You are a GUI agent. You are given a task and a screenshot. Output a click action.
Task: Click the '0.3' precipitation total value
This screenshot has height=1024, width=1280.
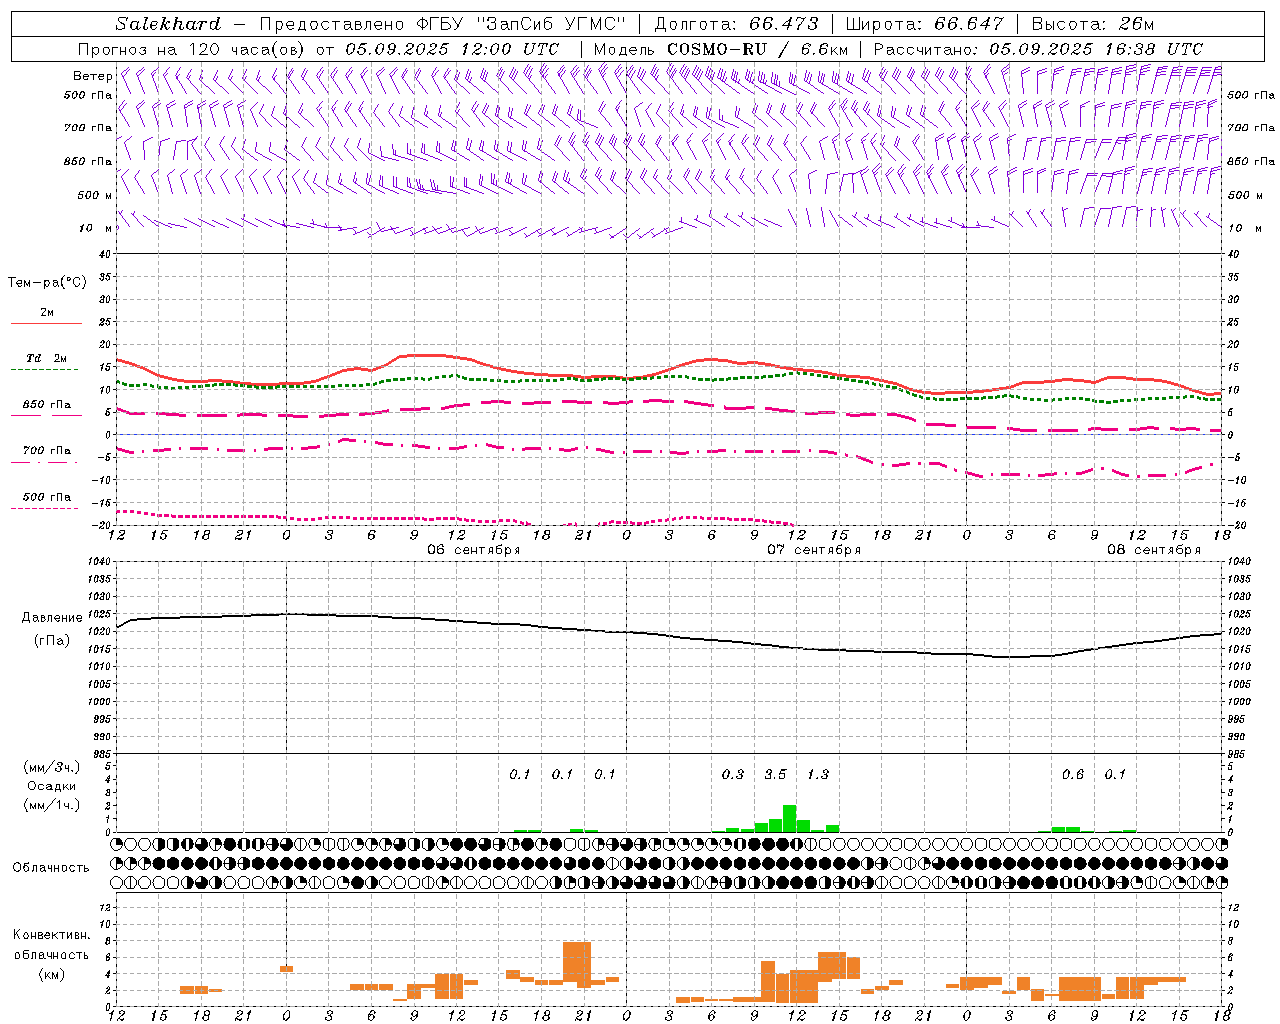click(732, 774)
